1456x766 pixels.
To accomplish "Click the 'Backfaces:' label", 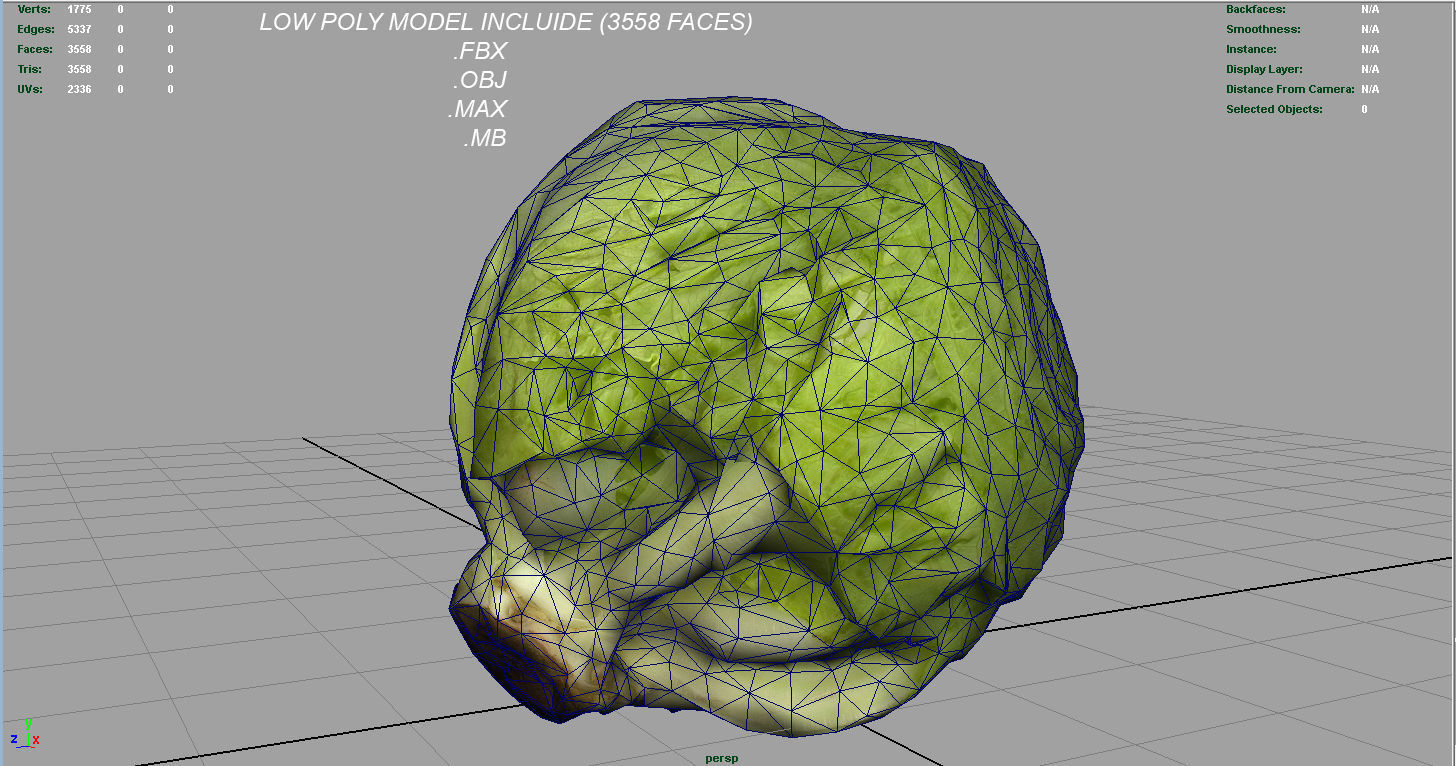I will pyautogui.click(x=1256, y=9).
